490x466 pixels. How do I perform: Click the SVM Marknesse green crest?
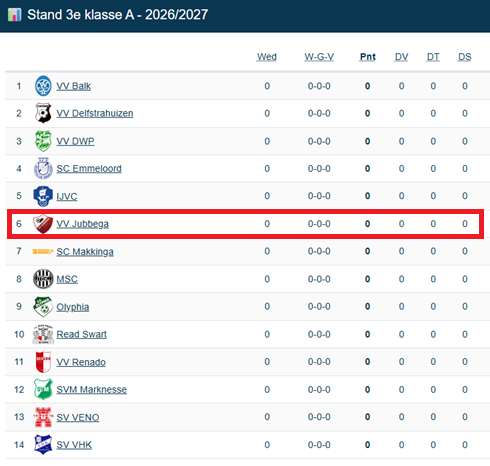pyautogui.click(x=43, y=389)
